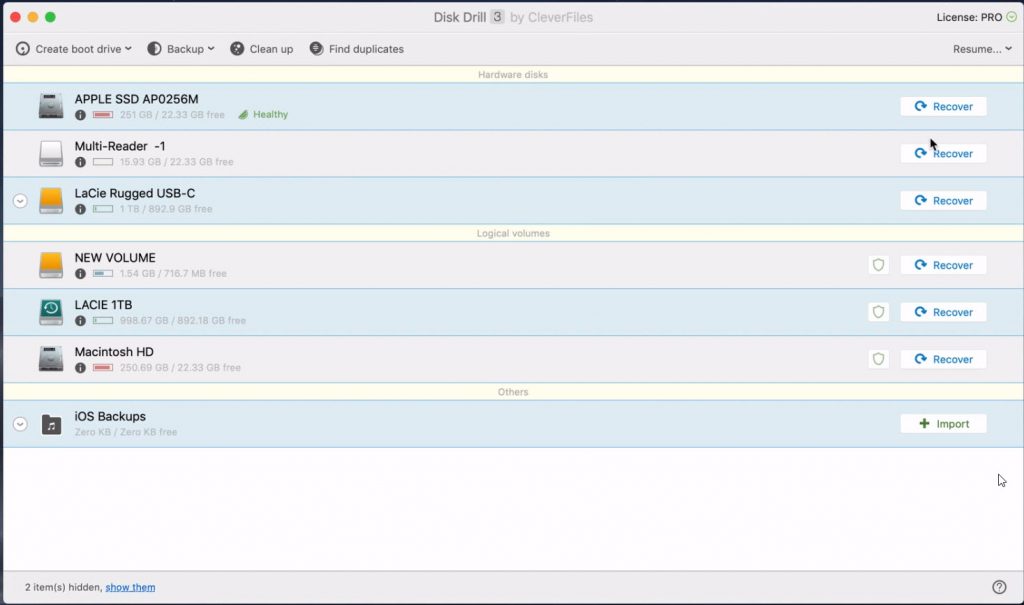
Task: Select the LACIE 1TB name
Action: click(x=103, y=305)
